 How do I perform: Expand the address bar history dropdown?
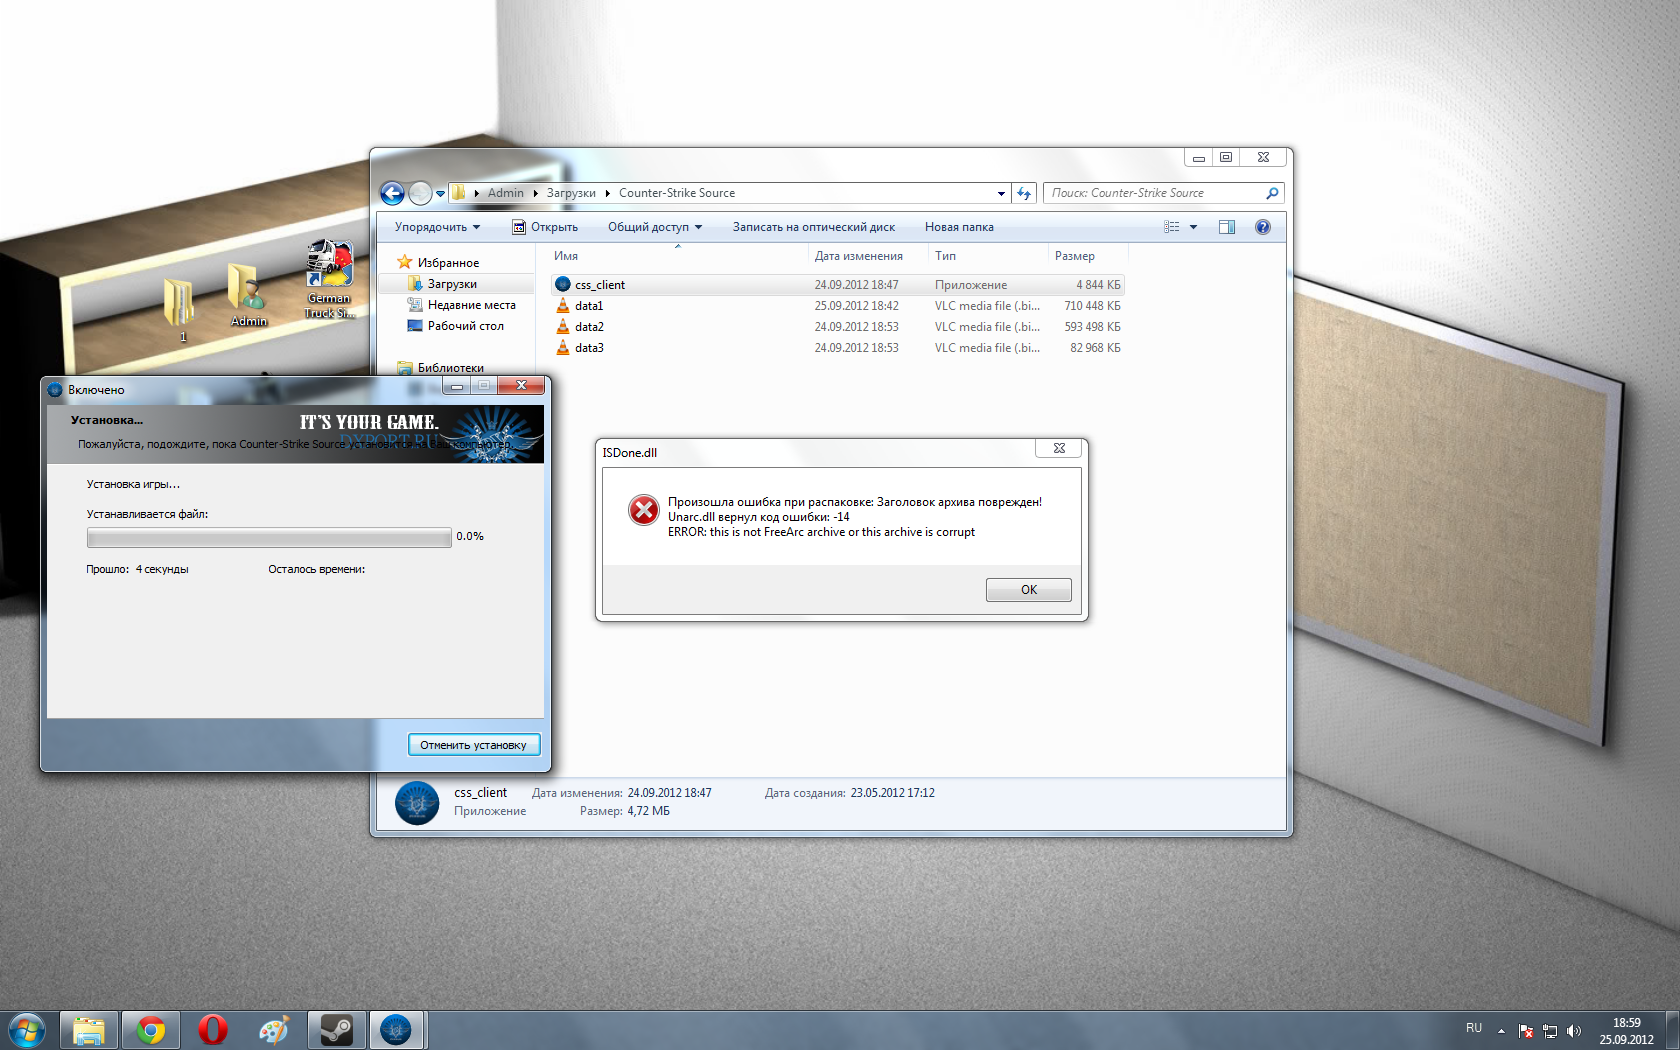[1001, 193]
